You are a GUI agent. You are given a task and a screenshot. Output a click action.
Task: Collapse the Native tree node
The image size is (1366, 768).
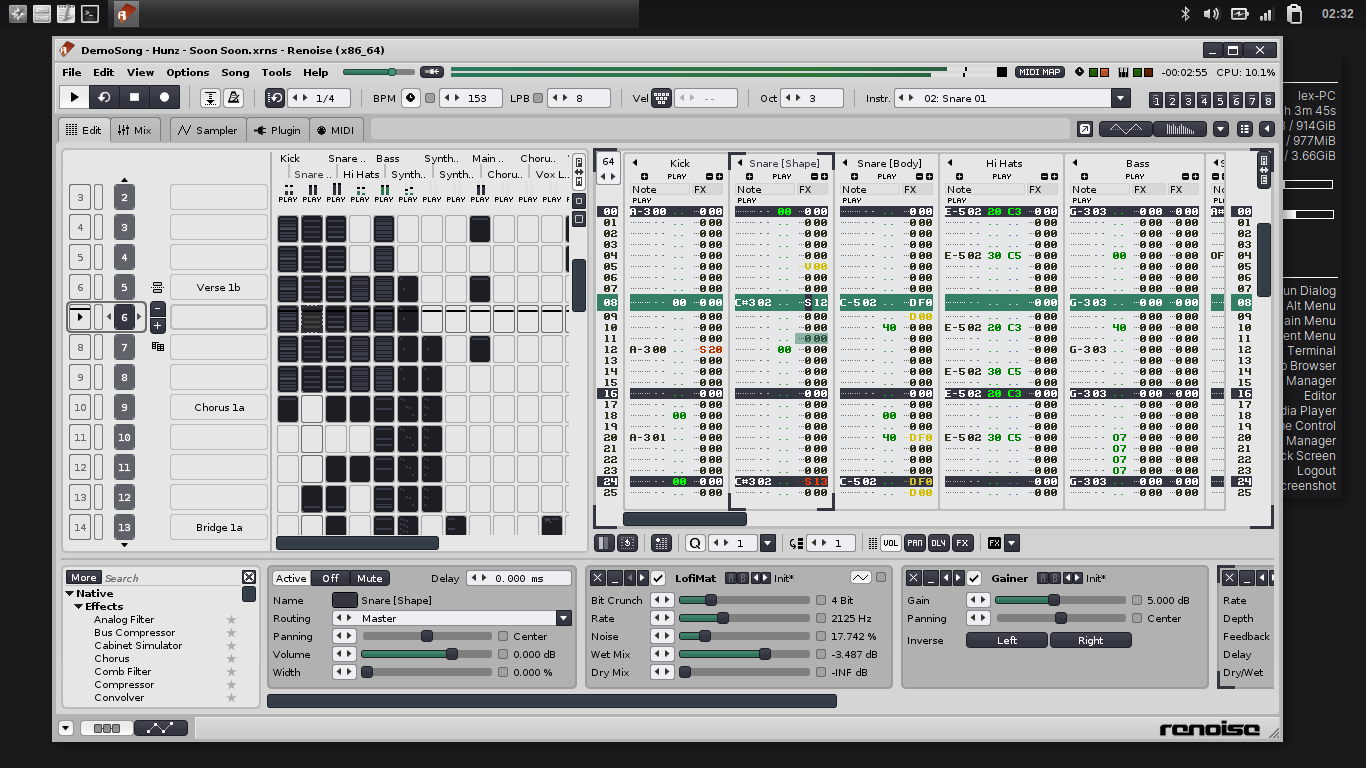pyautogui.click(x=70, y=594)
